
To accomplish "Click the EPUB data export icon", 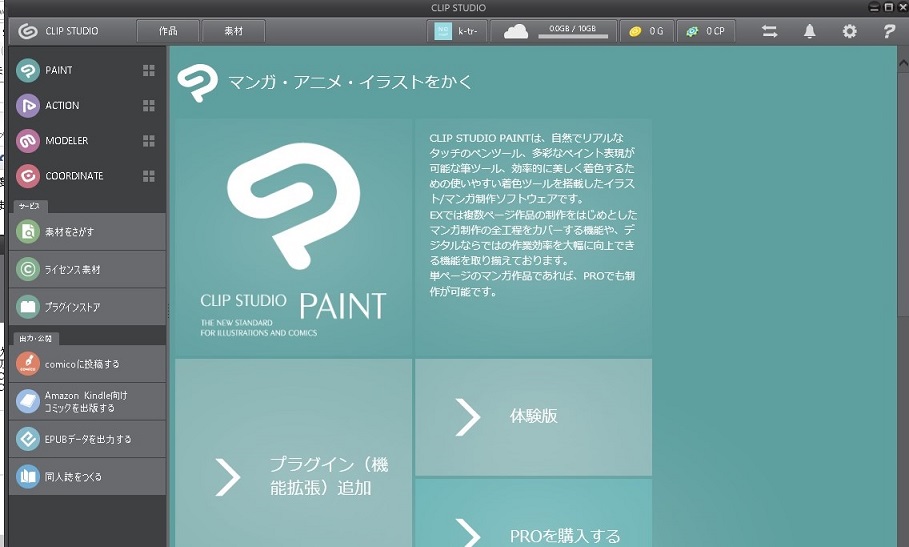I will coord(27,439).
